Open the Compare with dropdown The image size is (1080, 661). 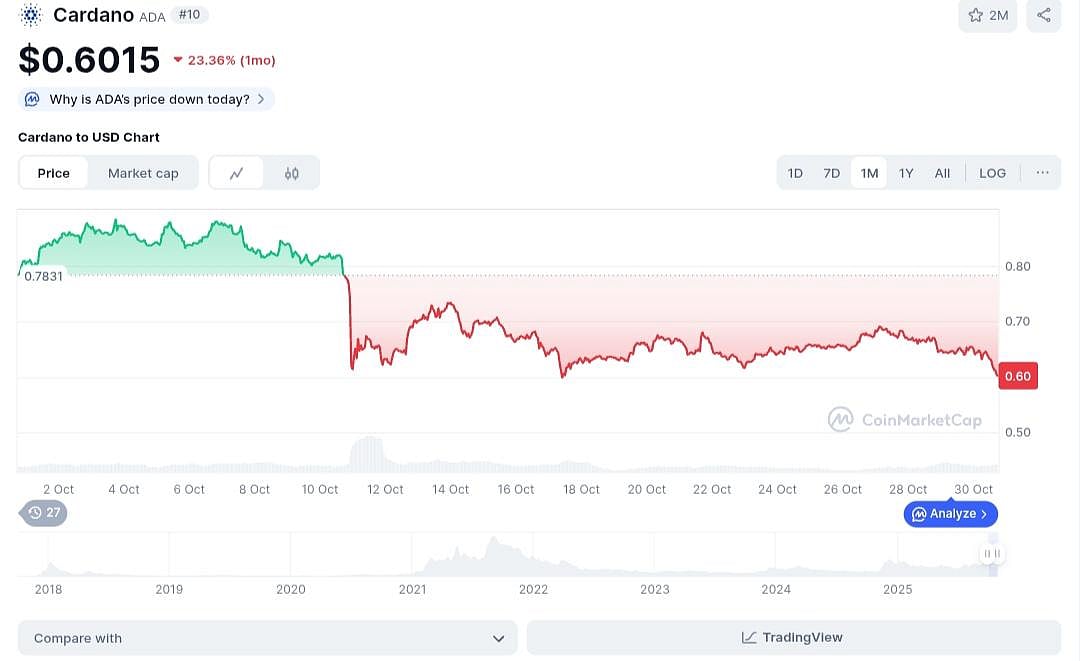pos(267,637)
